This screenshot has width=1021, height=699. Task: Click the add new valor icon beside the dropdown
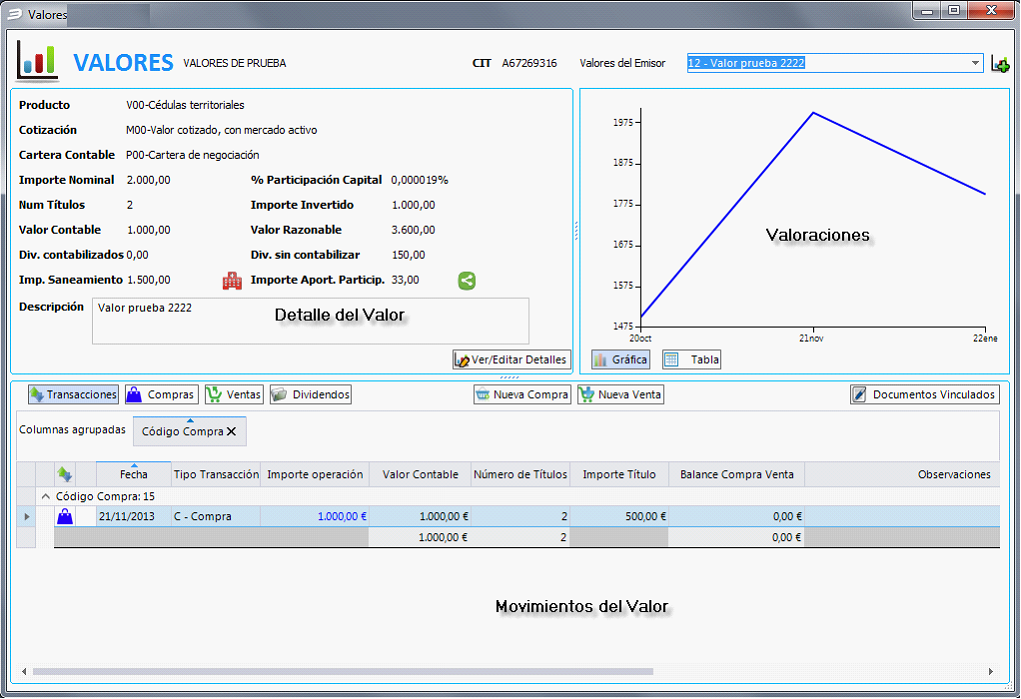[999, 64]
